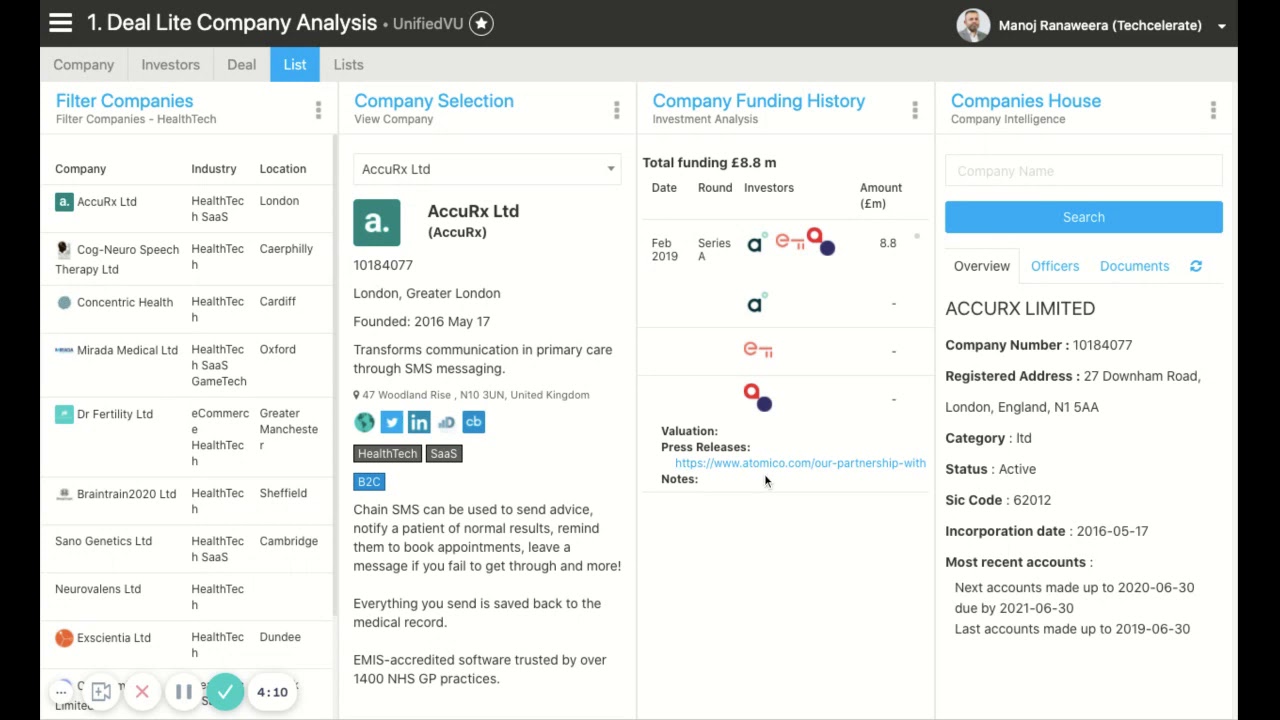This screenshot has height=720, width=1280.
Task: Open the hamburger main menu
Action: (x=61, y=23)
